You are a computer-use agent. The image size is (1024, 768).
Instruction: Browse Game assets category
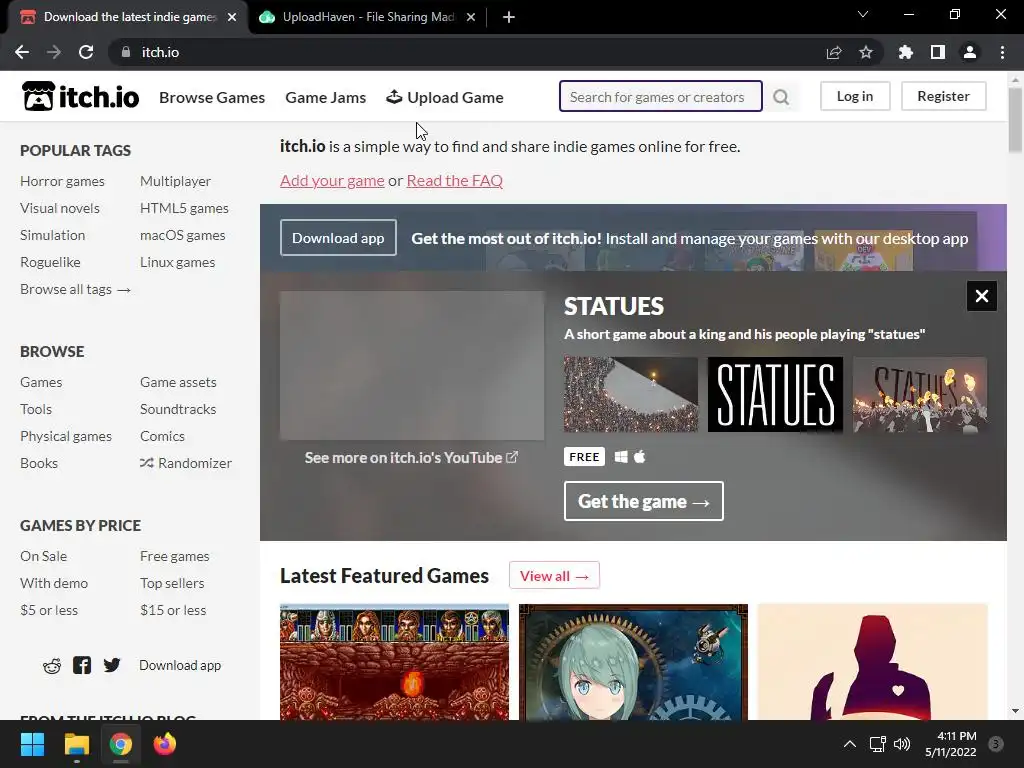pos(178,382)
